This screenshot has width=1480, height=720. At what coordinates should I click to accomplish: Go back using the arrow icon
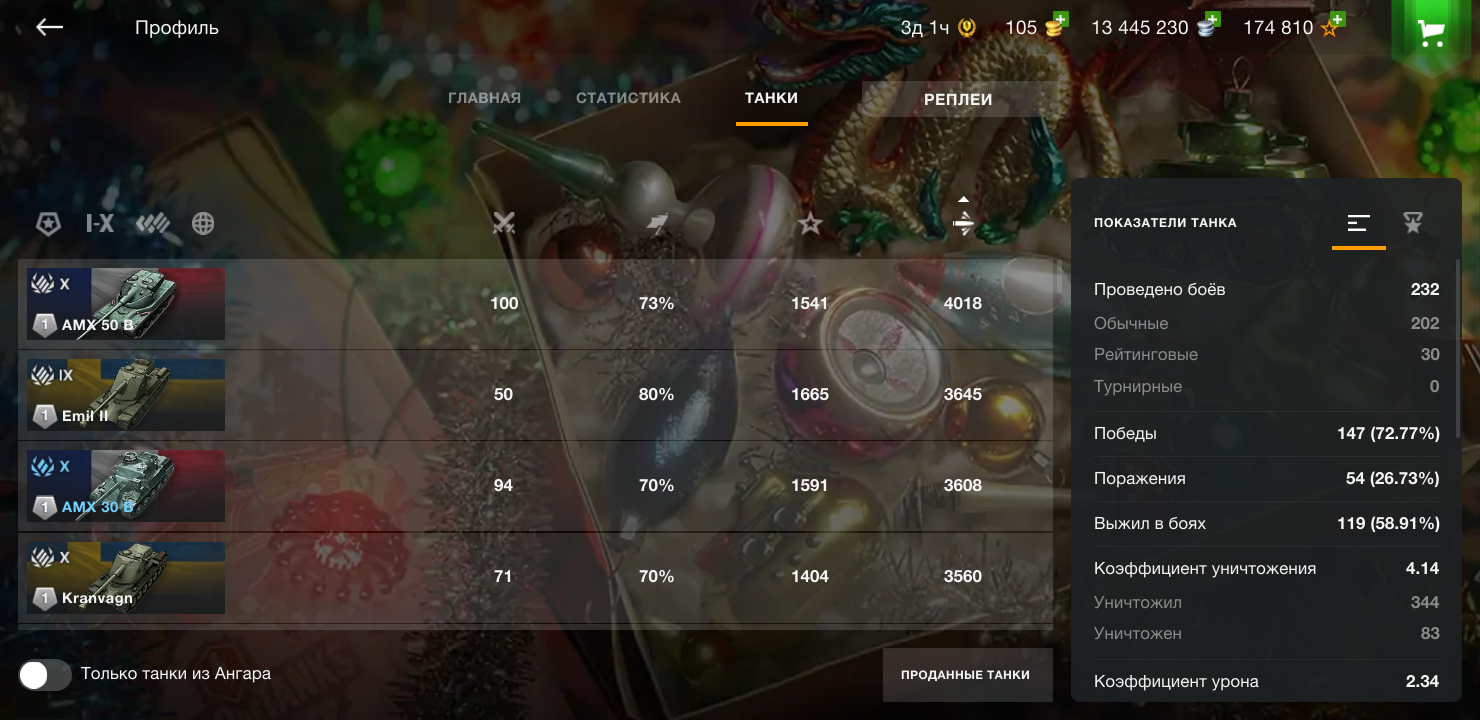49,27
